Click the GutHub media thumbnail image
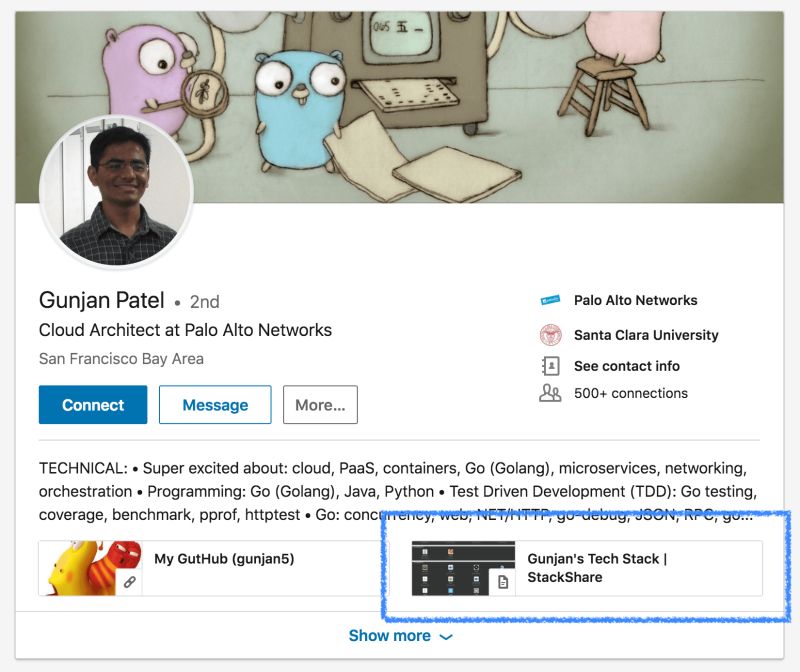800x672 pixels. click(90, 568)
